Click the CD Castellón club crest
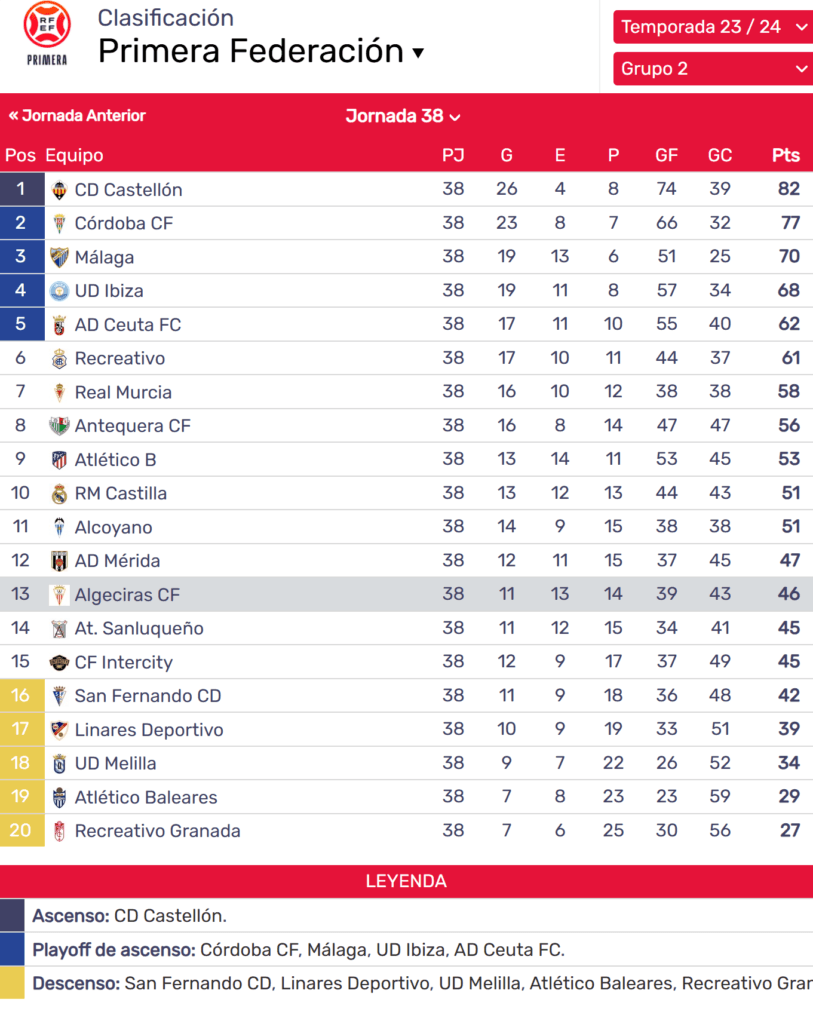The image size is (813, 1024). point(60,190)
